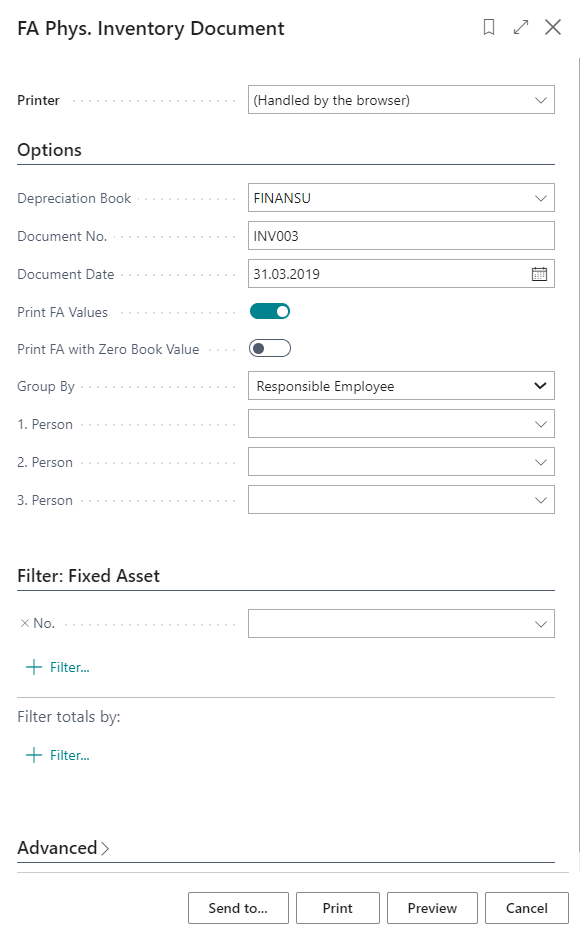Open the calendar picker for Document Date
Screen dimensions: 580x936
pos(539,274)
